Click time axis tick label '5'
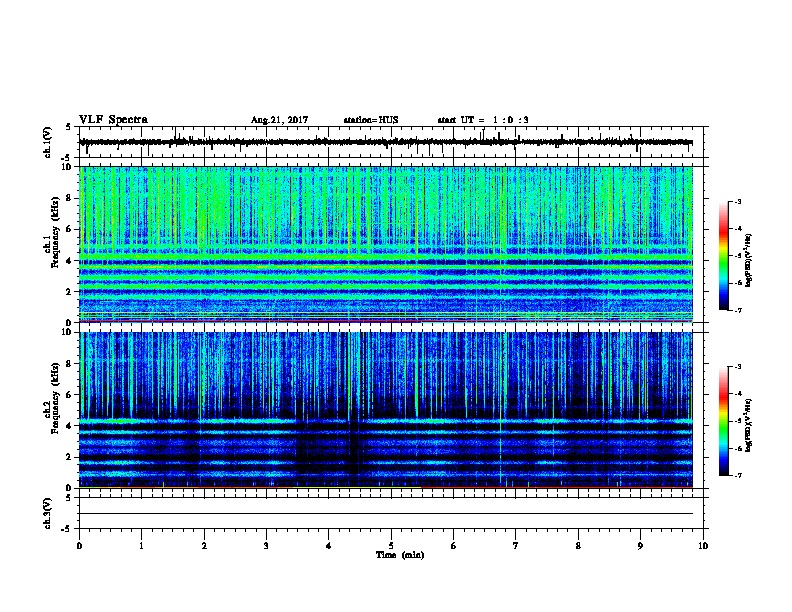Image resolution: width=792 pixels, height=612 pixels. click(391, 546)
